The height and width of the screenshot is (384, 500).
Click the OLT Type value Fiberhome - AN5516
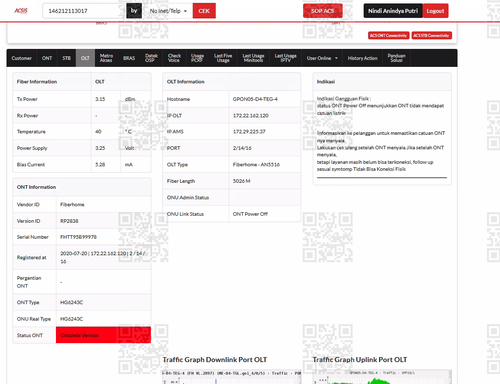tap(256, 165)
